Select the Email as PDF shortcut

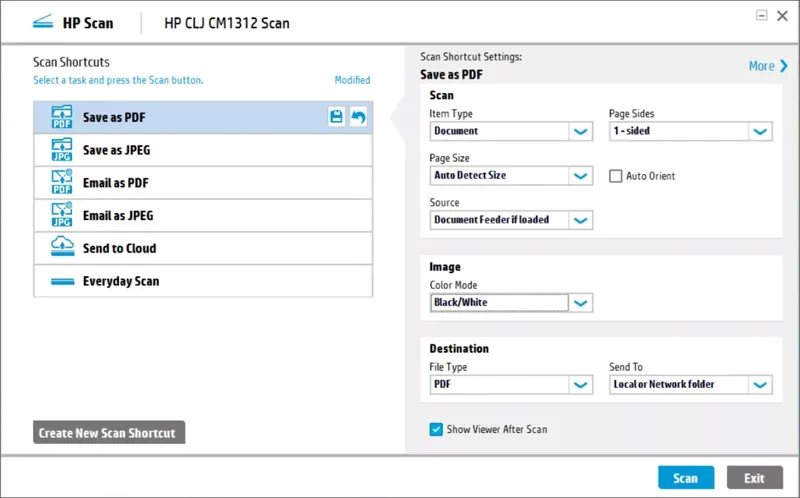coord(203,183)
